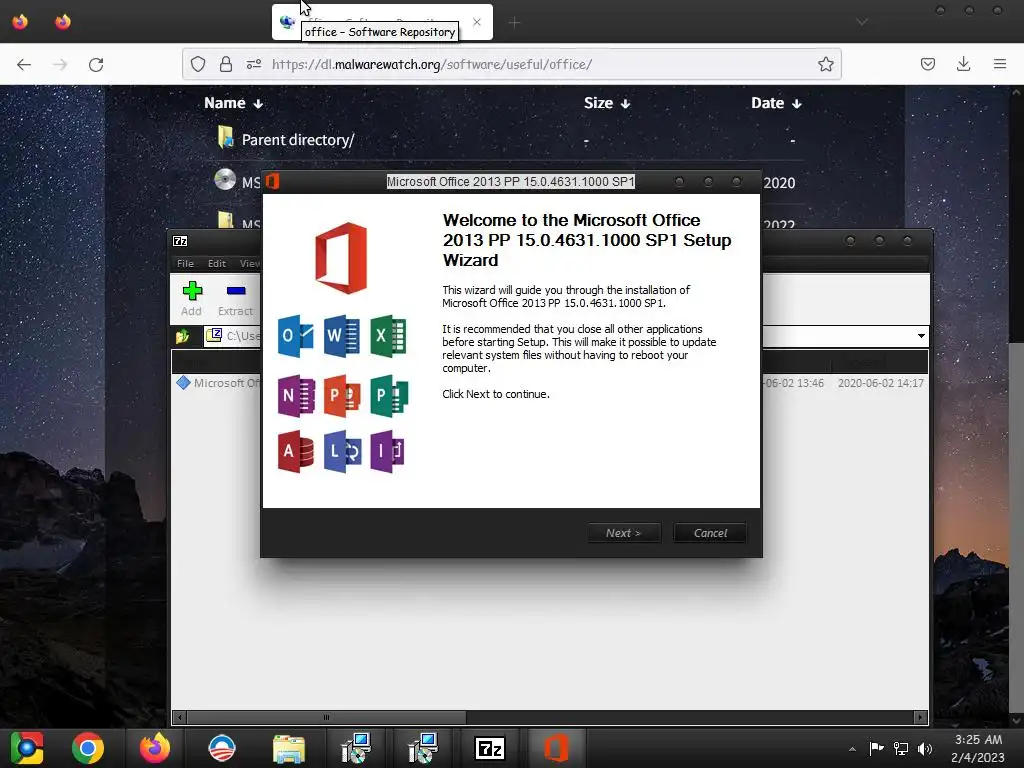
Task: Click the green start icon on the taskbar
Action: click(27, 748)
